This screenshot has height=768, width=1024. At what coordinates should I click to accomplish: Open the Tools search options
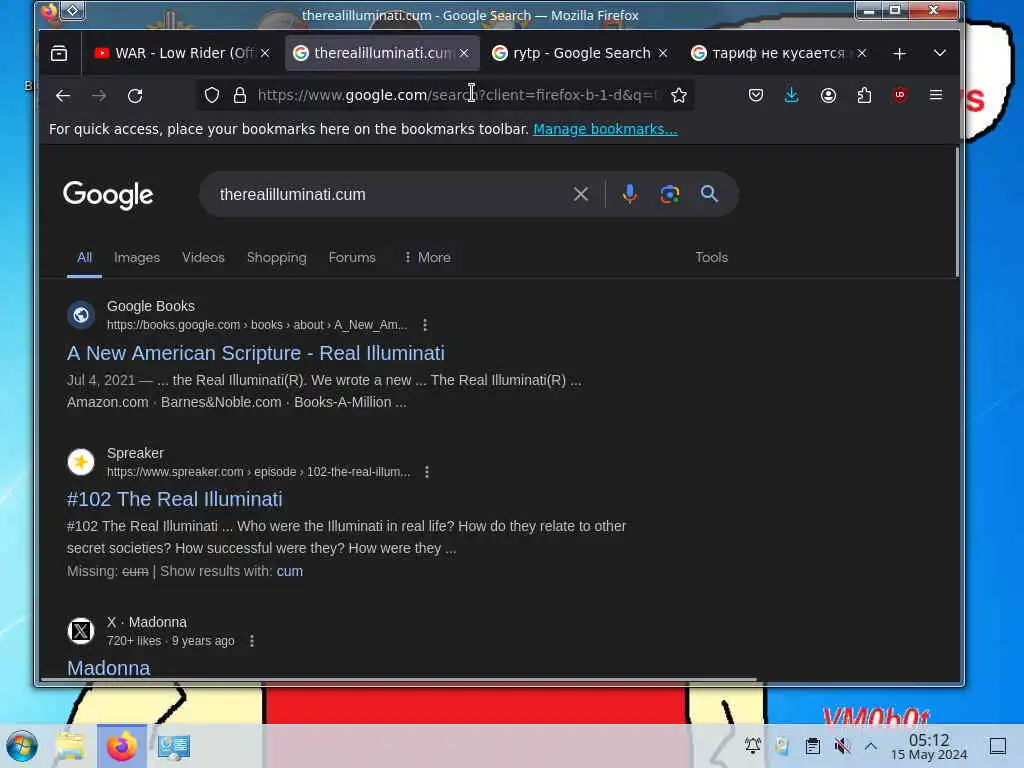pyautogui.click(x=711, y=257)
